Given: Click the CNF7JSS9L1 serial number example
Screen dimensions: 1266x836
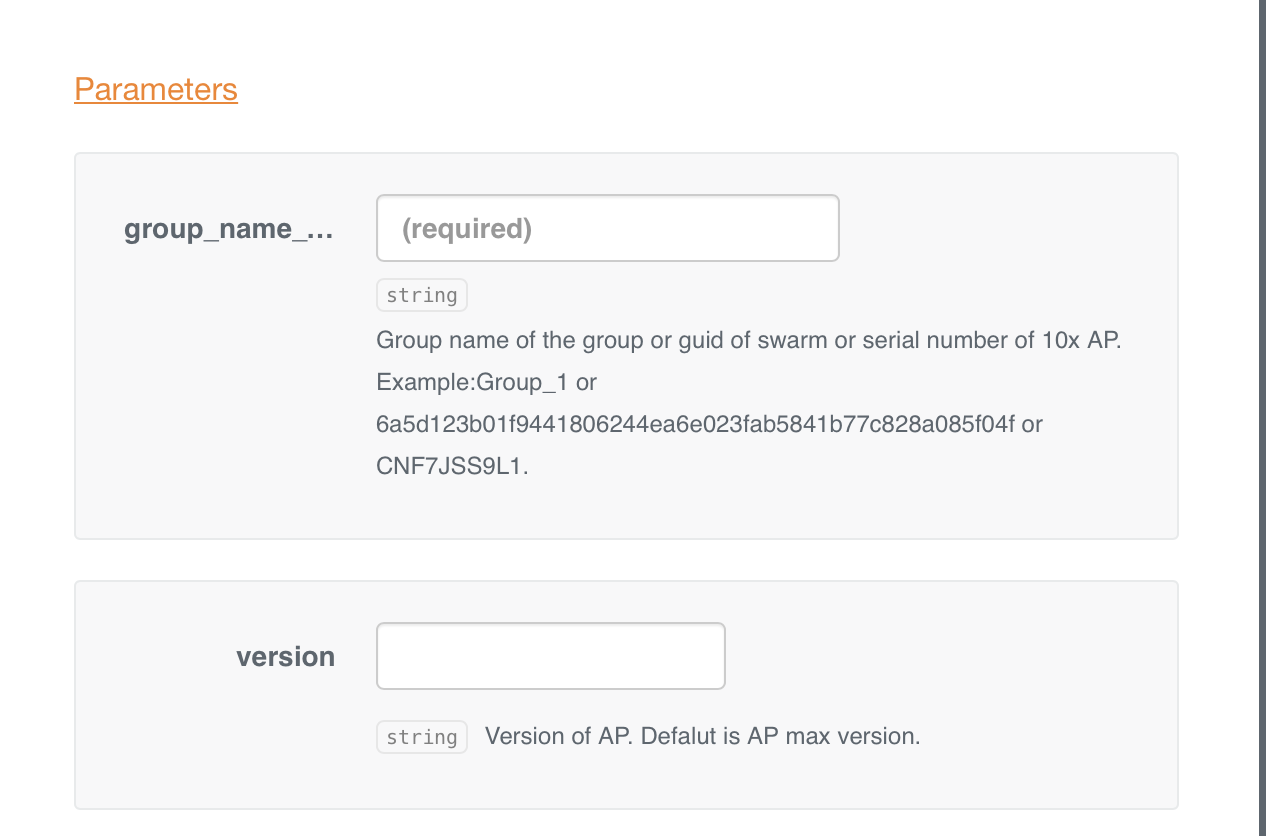Looking at the screenshot, I should (x=449, y=466).
